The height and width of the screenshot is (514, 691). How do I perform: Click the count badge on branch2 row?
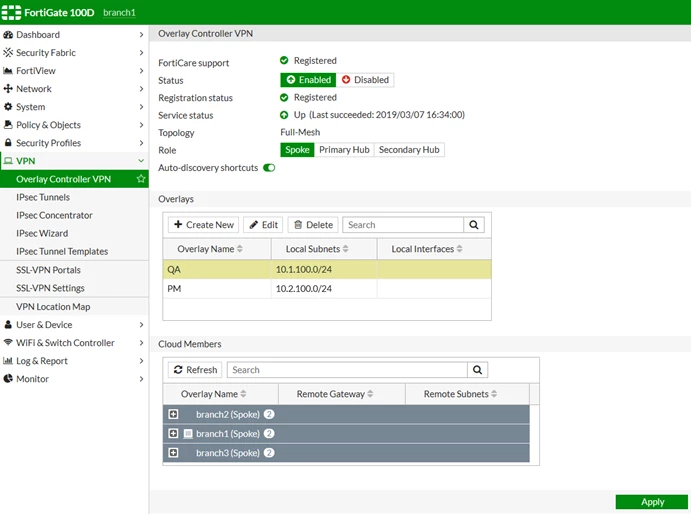pos(269,414)
